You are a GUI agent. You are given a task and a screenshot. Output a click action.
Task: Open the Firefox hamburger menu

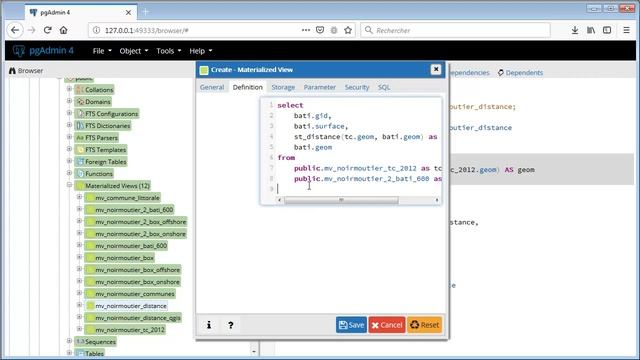(627, 30)
